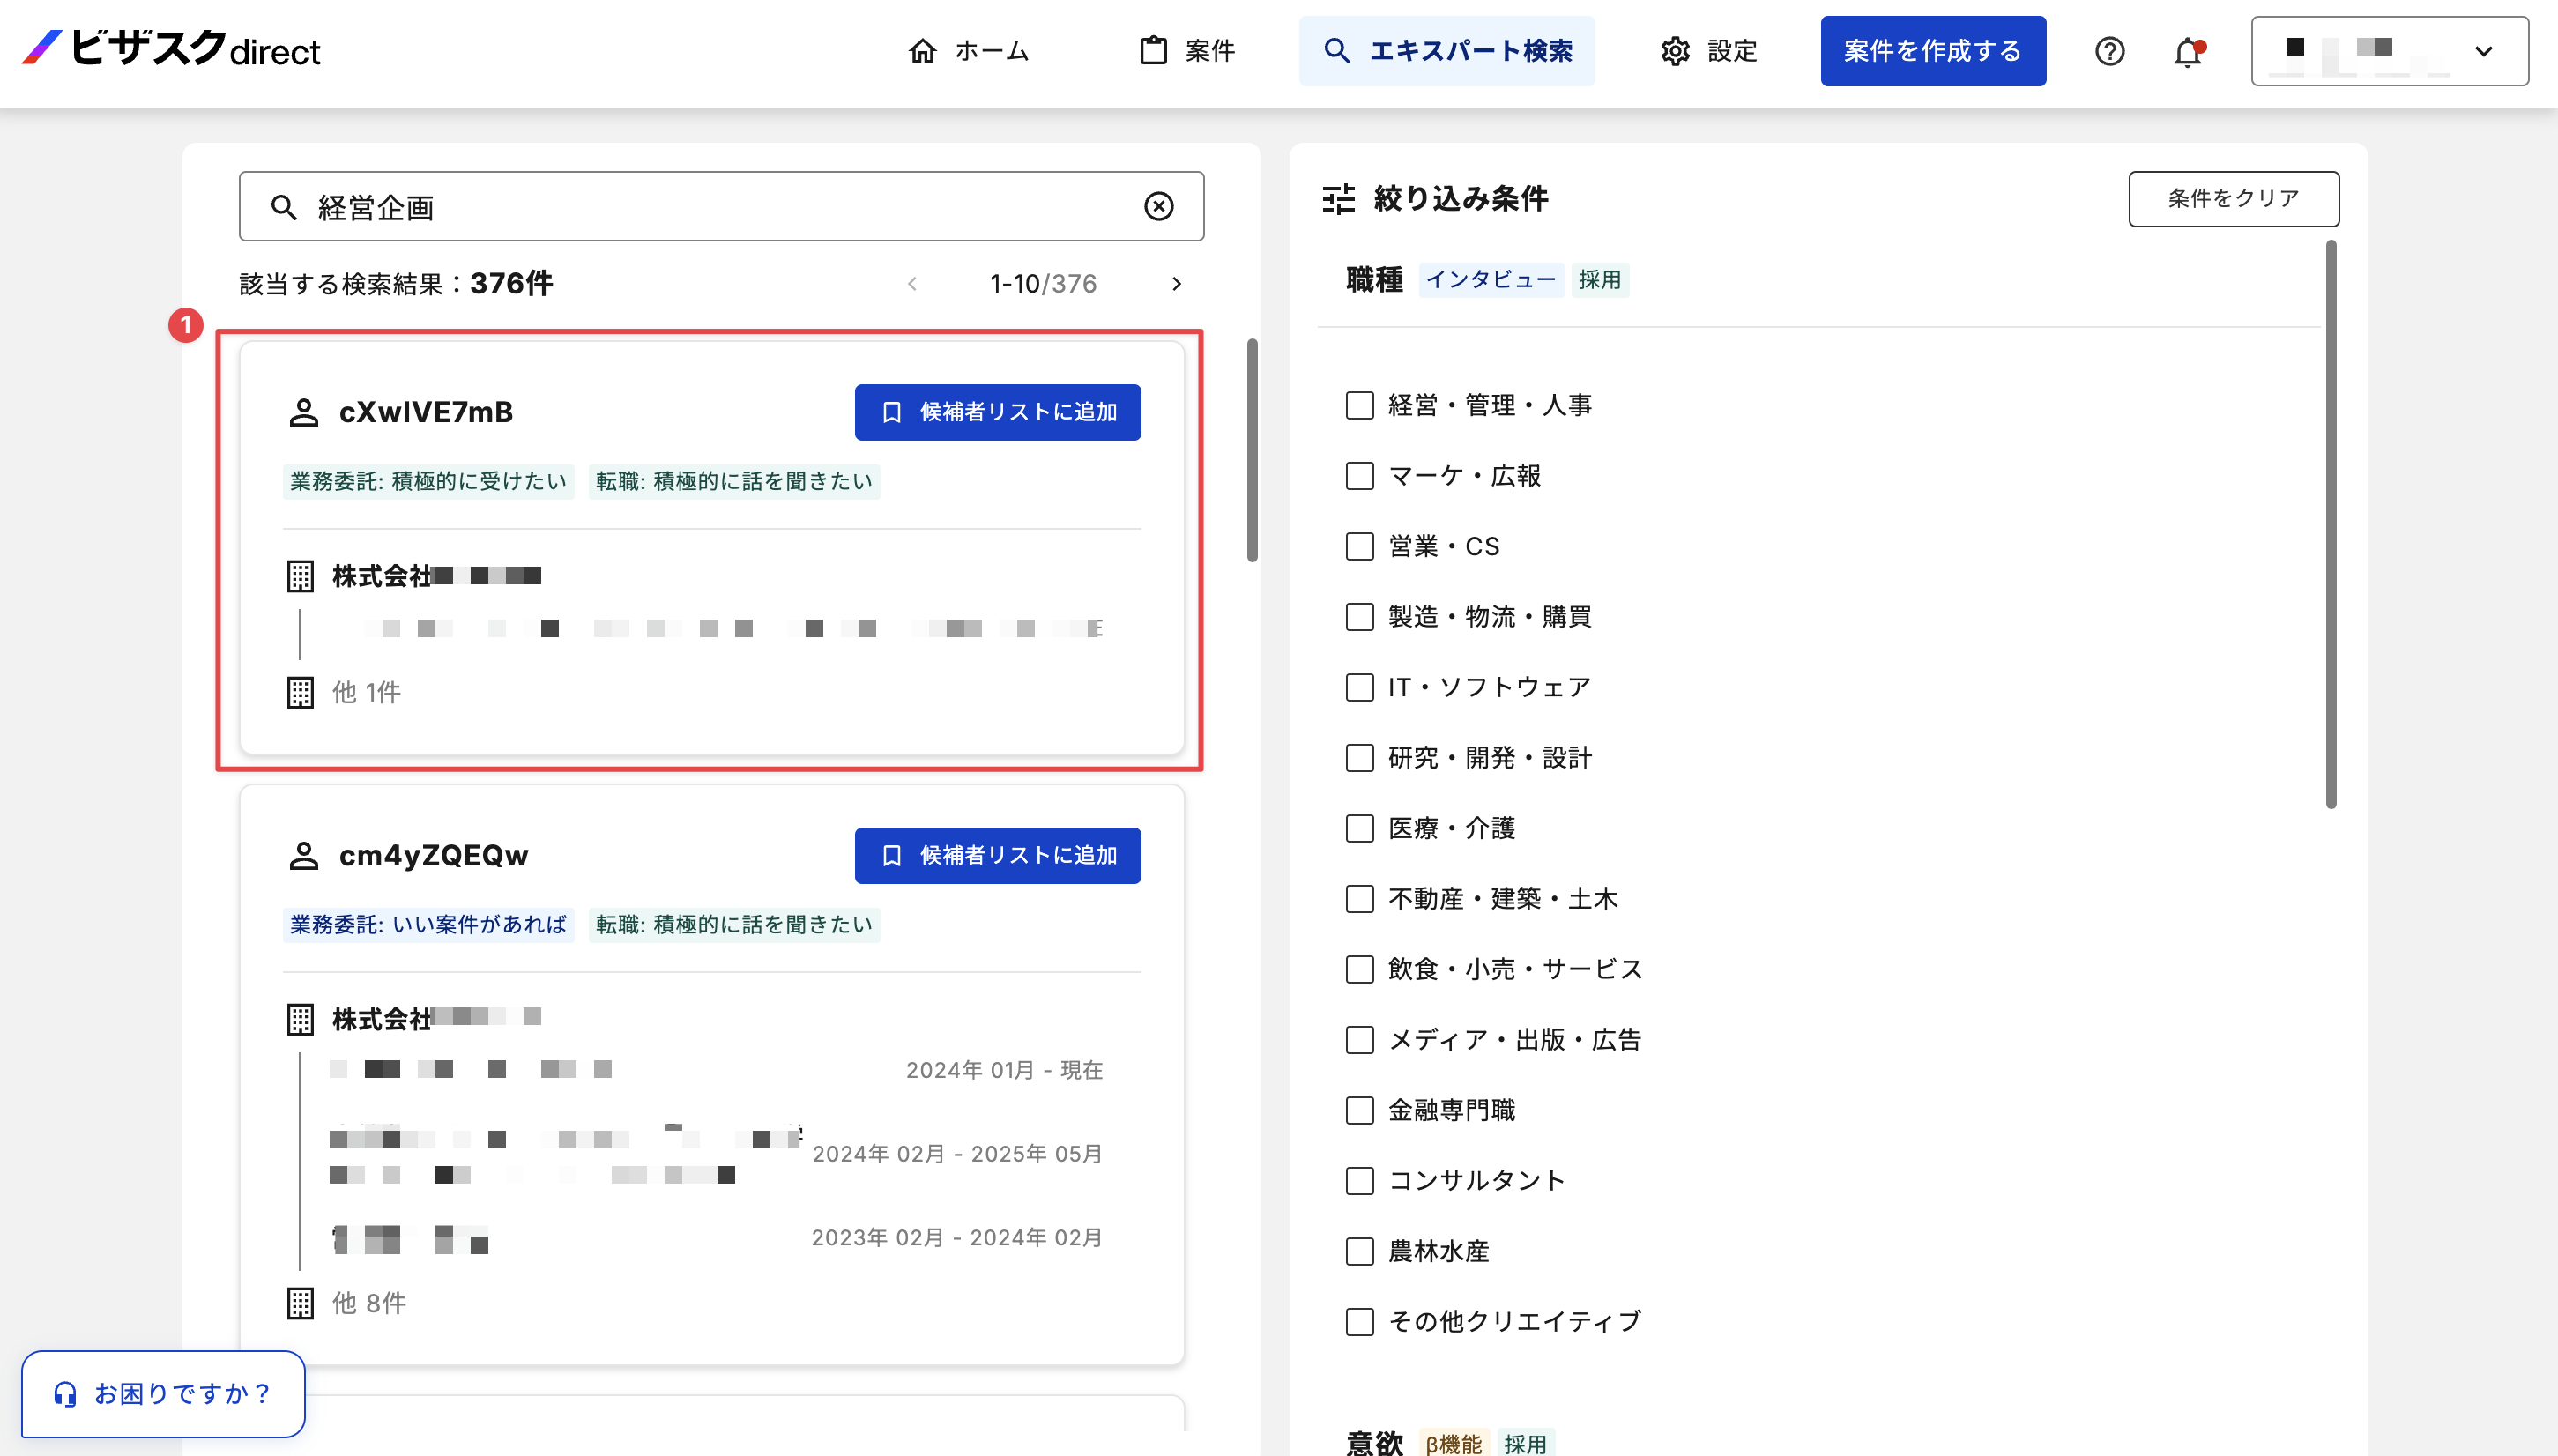The image size is (2558, 1456).
Task: Go to the next results page
Action: (x=1176, y=284)
